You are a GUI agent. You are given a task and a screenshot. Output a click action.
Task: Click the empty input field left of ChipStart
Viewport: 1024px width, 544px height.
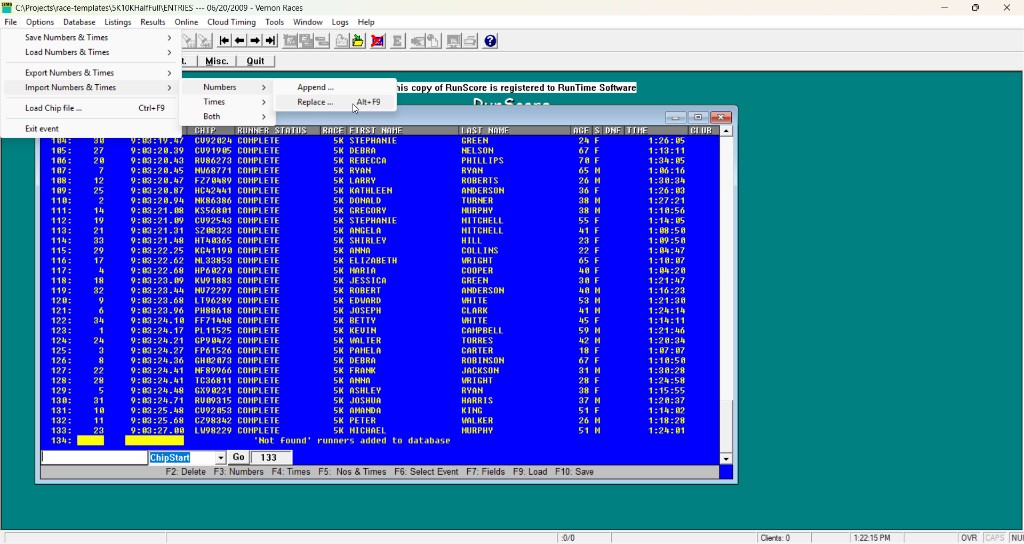click(95, 458)
